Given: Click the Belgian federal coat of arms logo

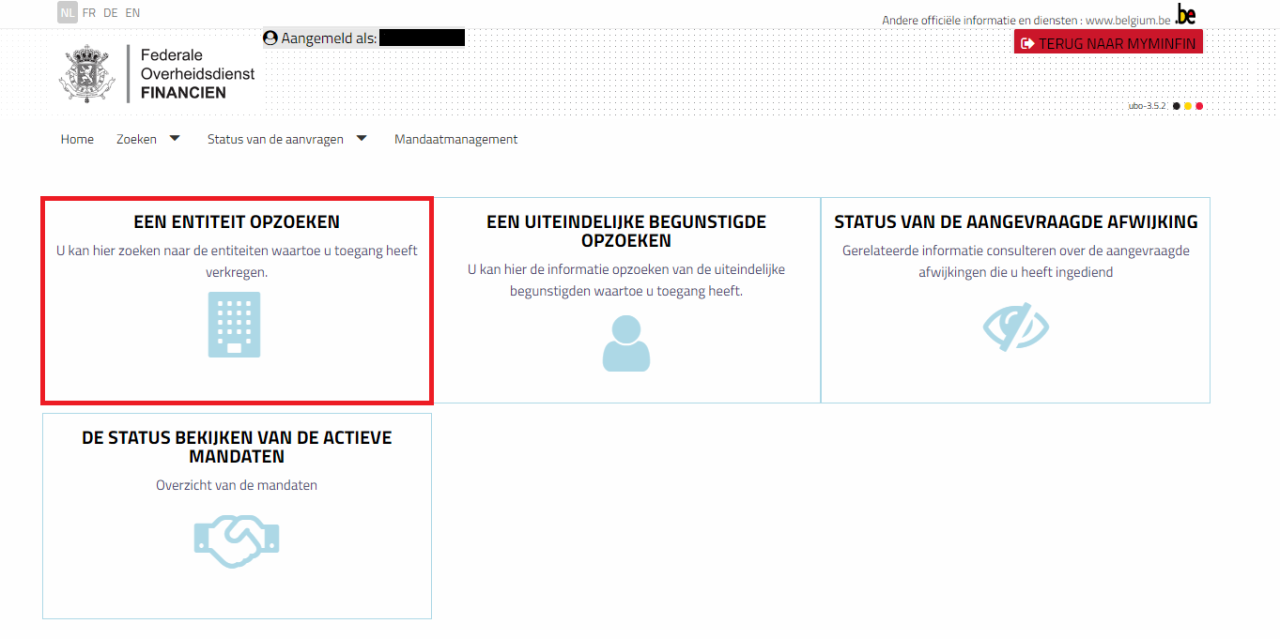Looking at the screenshot, I should click(89, 74).
